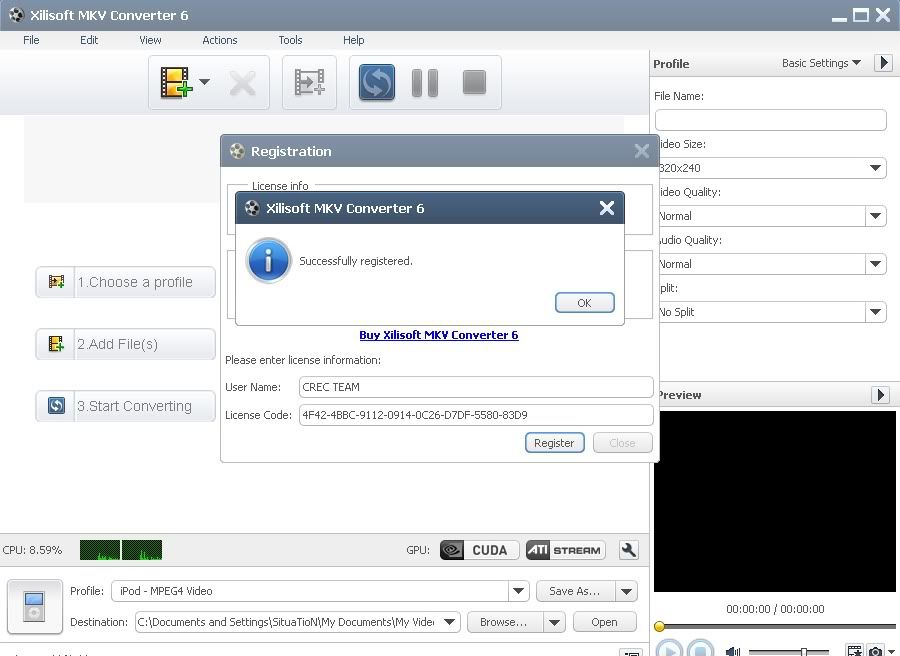
Task: Click the camera snapshot icon under Preview
Action: pos(875,651)
